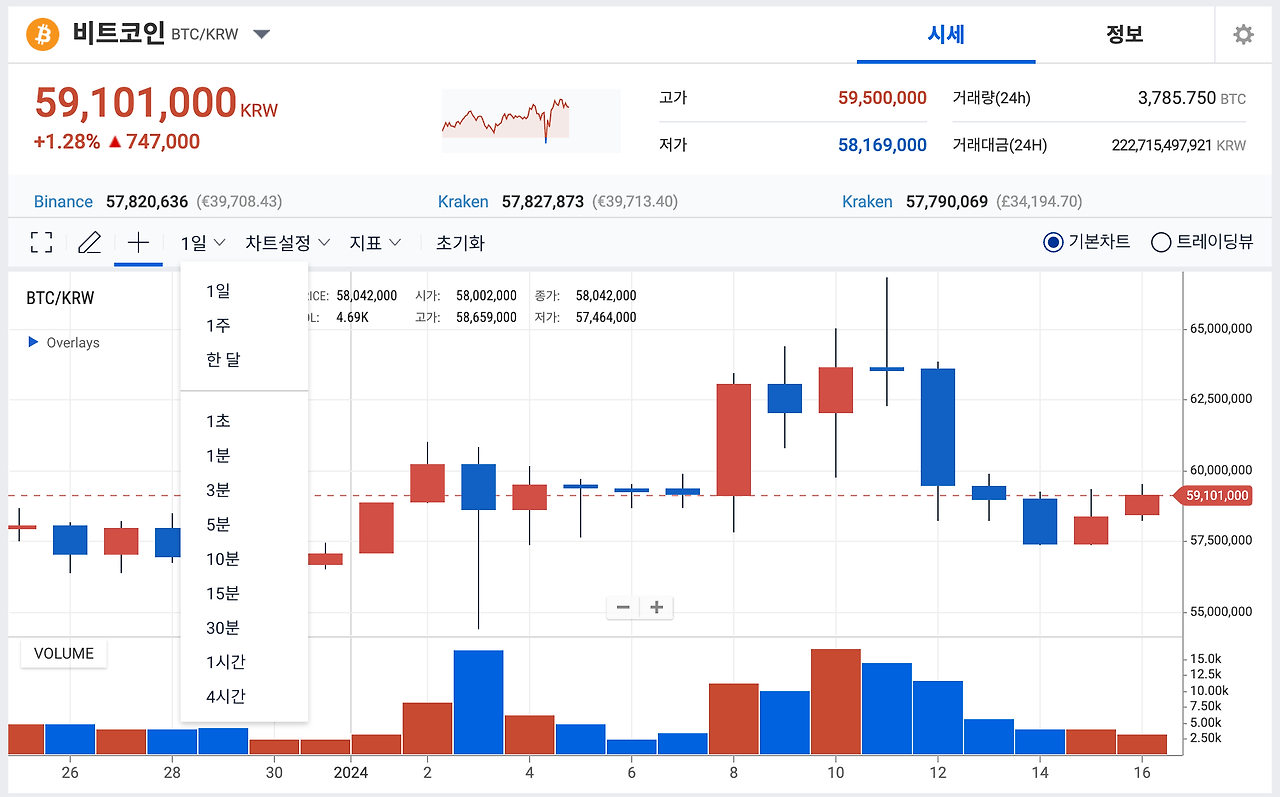Choose 1일 in interval menu
Viewport: 1280px width, 797px height.
(x=244, y=291)
